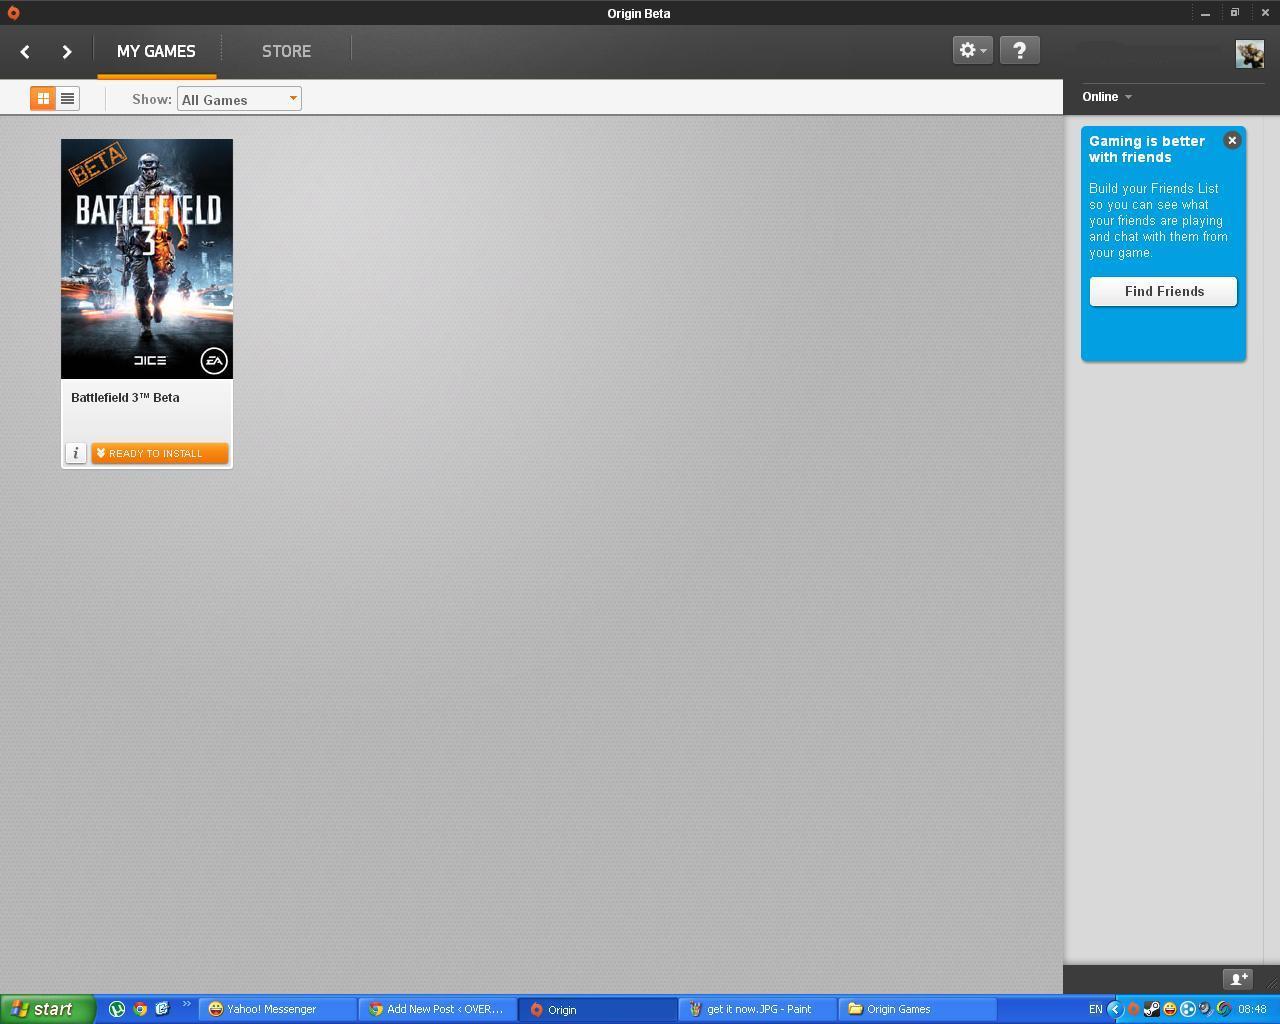Click the Battlefield 3™ Beta title text
The height and width of the screenshot is (1024, 1280).
click(x=125, y=398)
